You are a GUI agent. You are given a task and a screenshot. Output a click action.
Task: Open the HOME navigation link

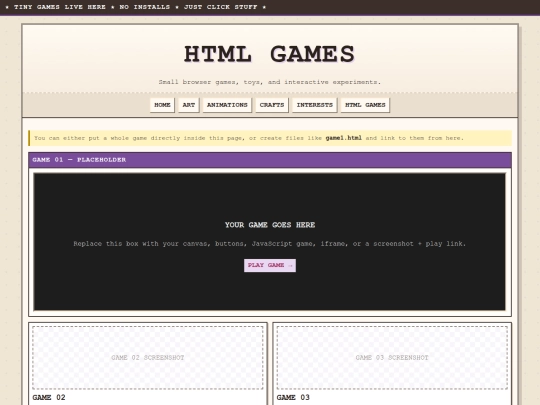(x=162, y=105)
